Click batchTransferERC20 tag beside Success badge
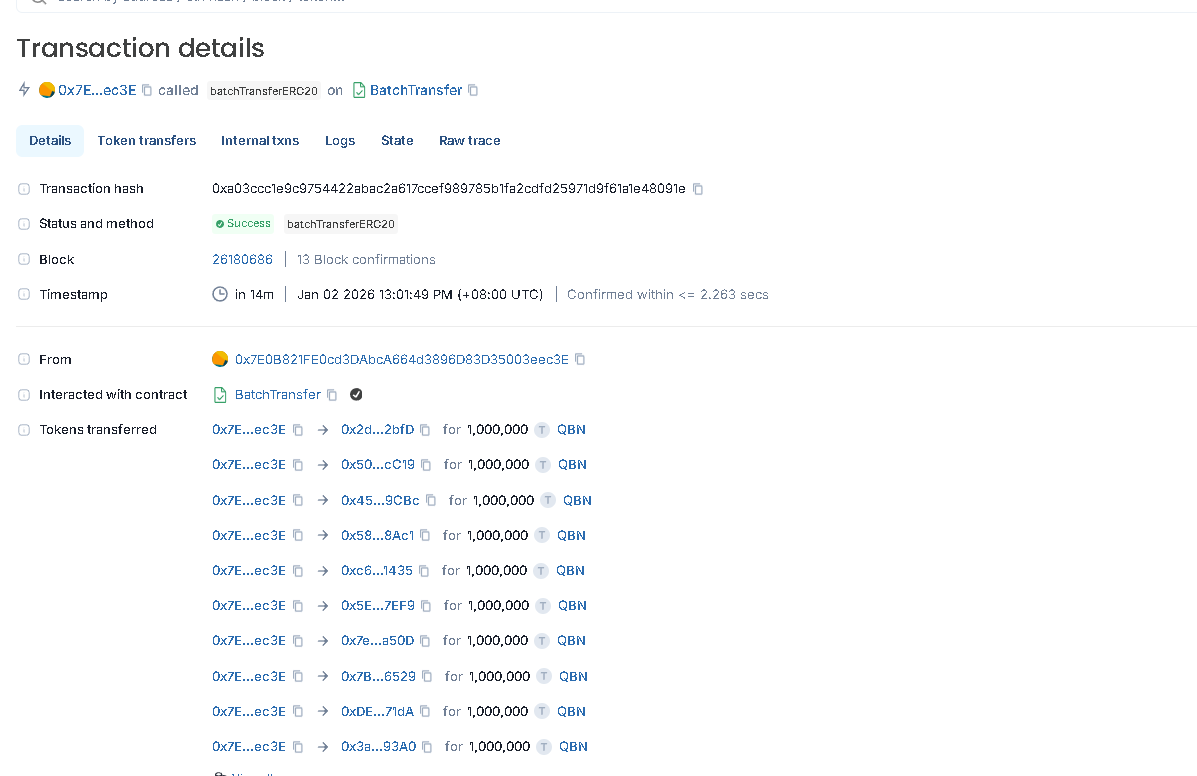This screenshot has width=1197, height=776. [340, 224]
